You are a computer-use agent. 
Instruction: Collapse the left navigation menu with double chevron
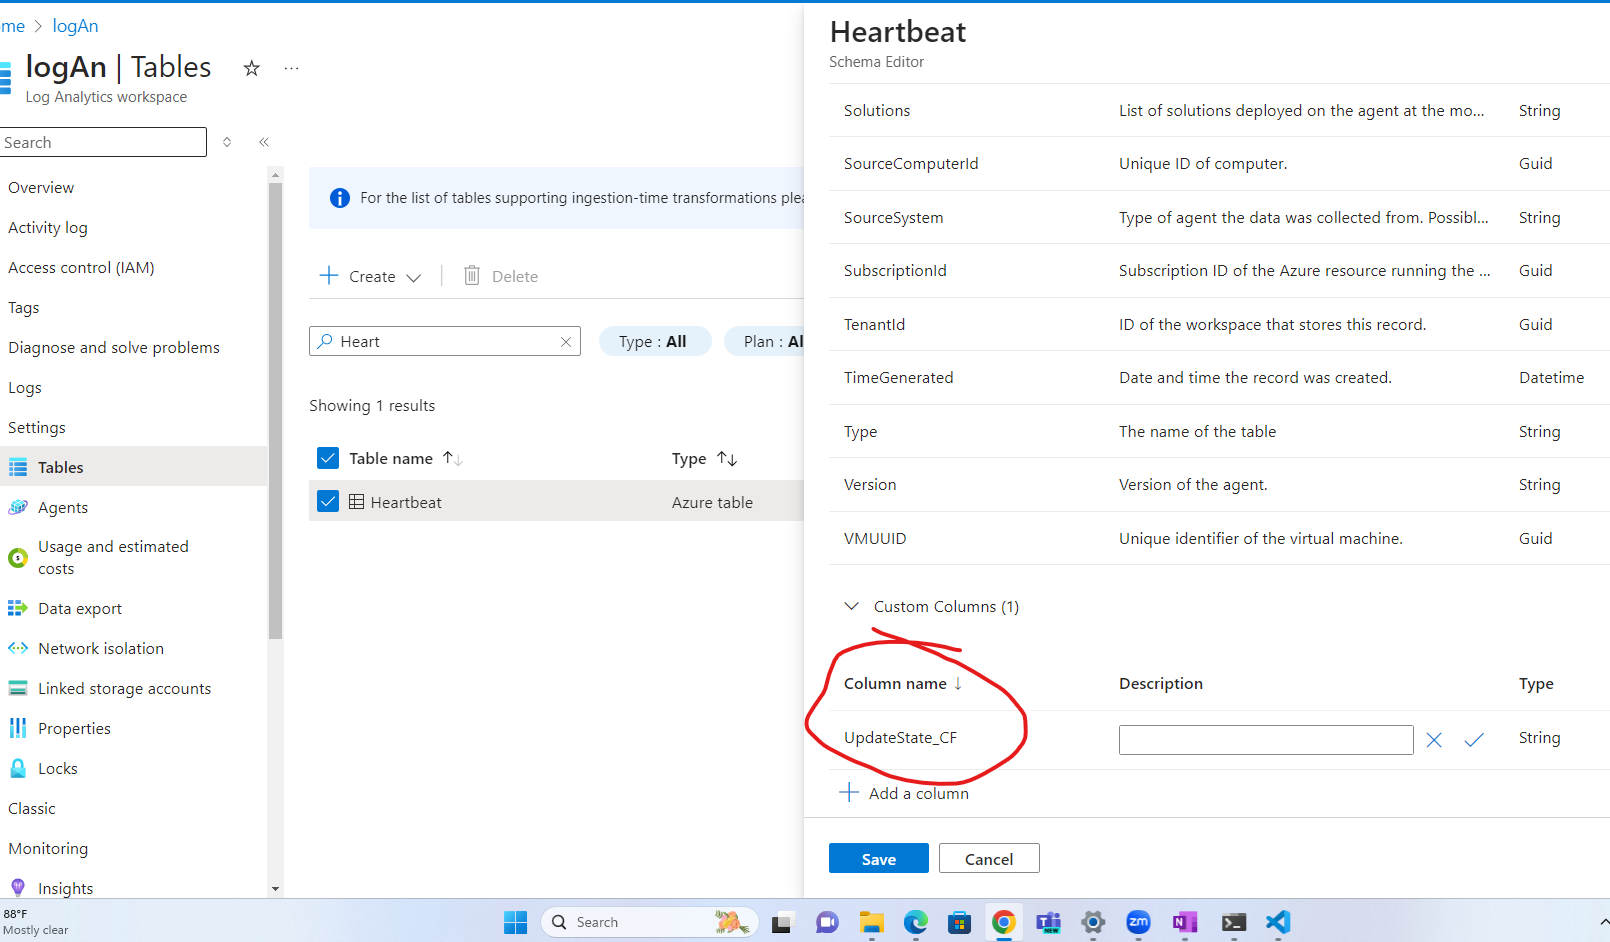pyautogui.click(x=264, y=142)
